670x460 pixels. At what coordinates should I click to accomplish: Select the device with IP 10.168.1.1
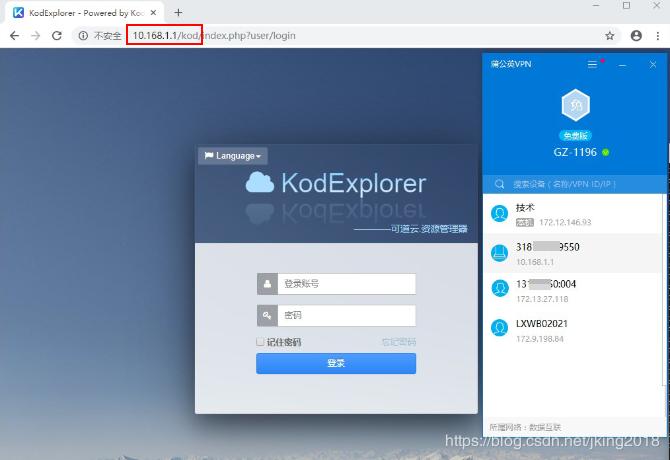tap(574, 253)
